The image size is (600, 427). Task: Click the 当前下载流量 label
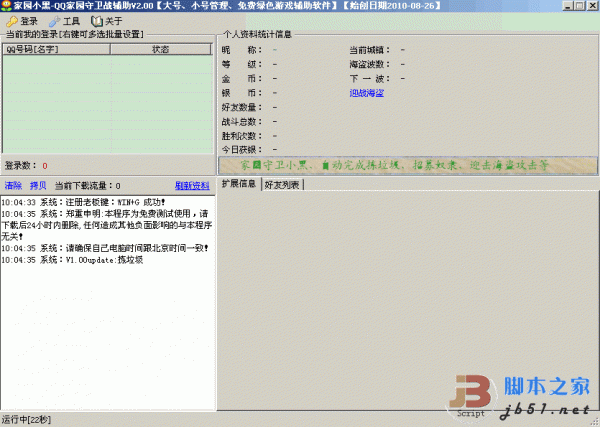tap(88, 186)
